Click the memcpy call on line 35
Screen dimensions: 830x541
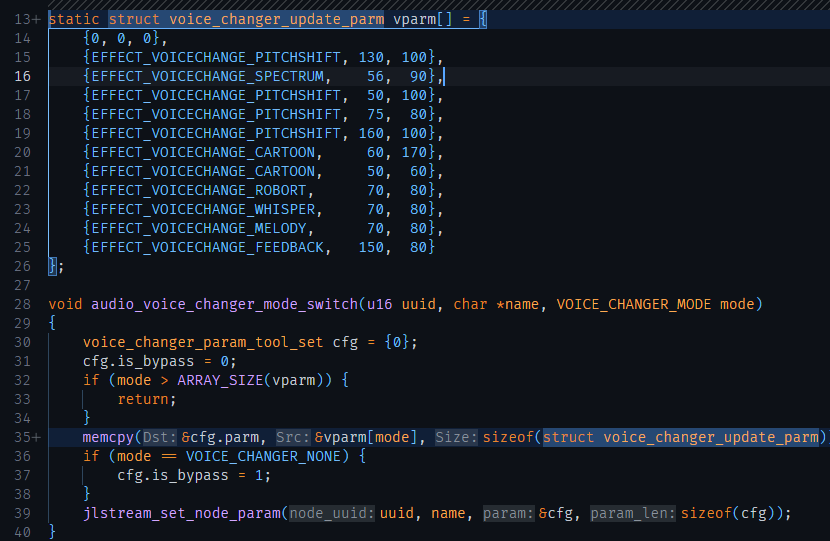click(x=108, y=437)
